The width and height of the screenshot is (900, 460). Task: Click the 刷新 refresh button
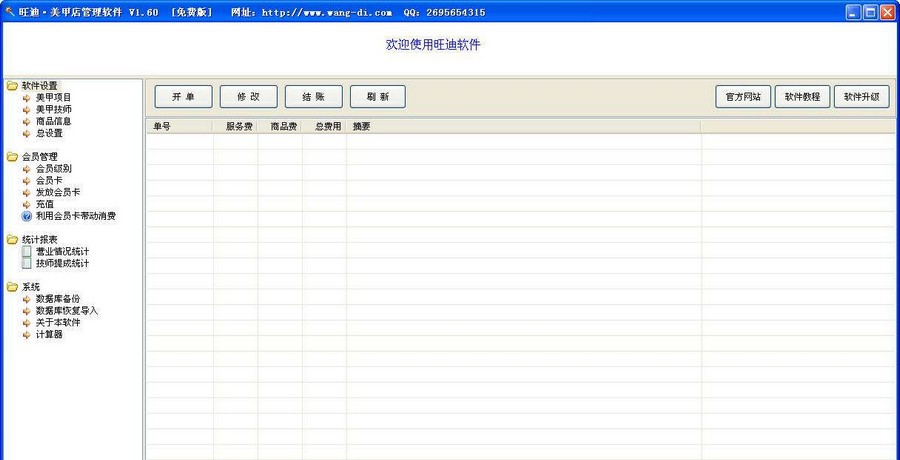pos(378,97)
